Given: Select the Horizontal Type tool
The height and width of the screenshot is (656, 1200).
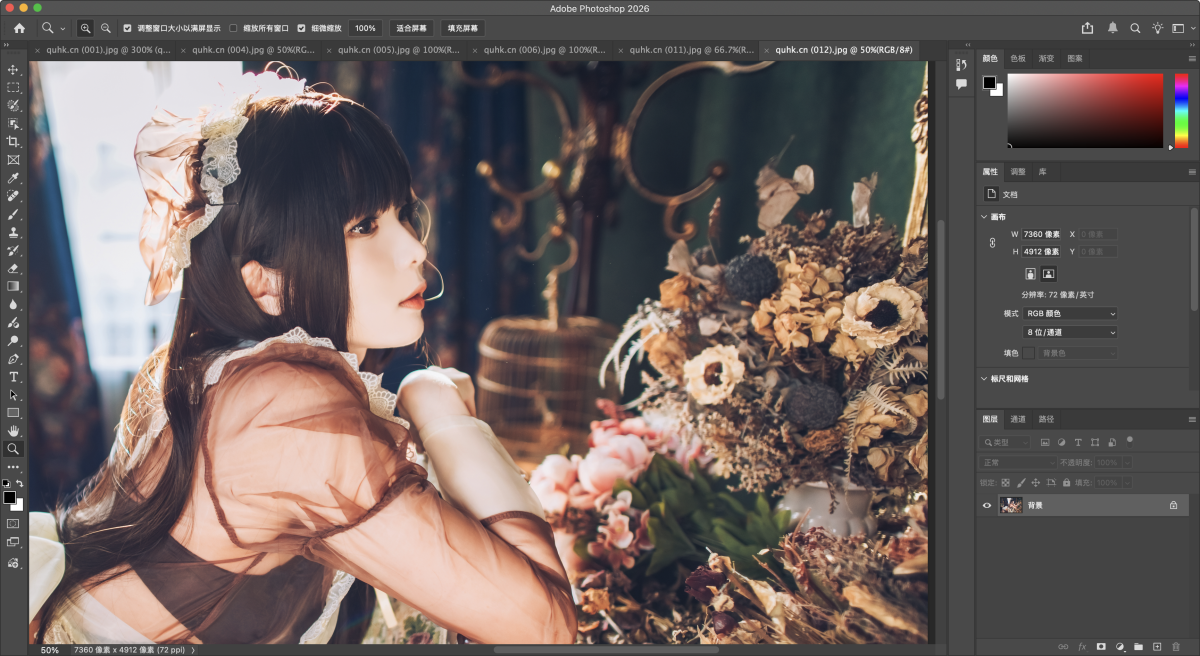Looking at the screenshot, I should pyautogui.click(x=14, y=377).
